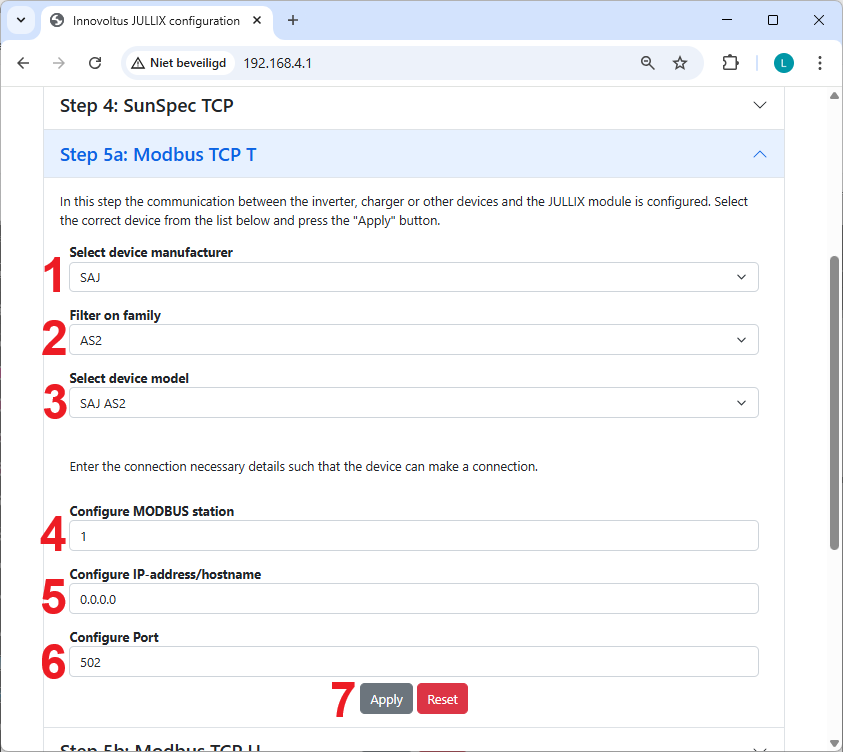The width and height of the screenshot is (843, 752).
Task: Select the Innovoltus JULLIX configuration tab
Action: coord(155,20)
